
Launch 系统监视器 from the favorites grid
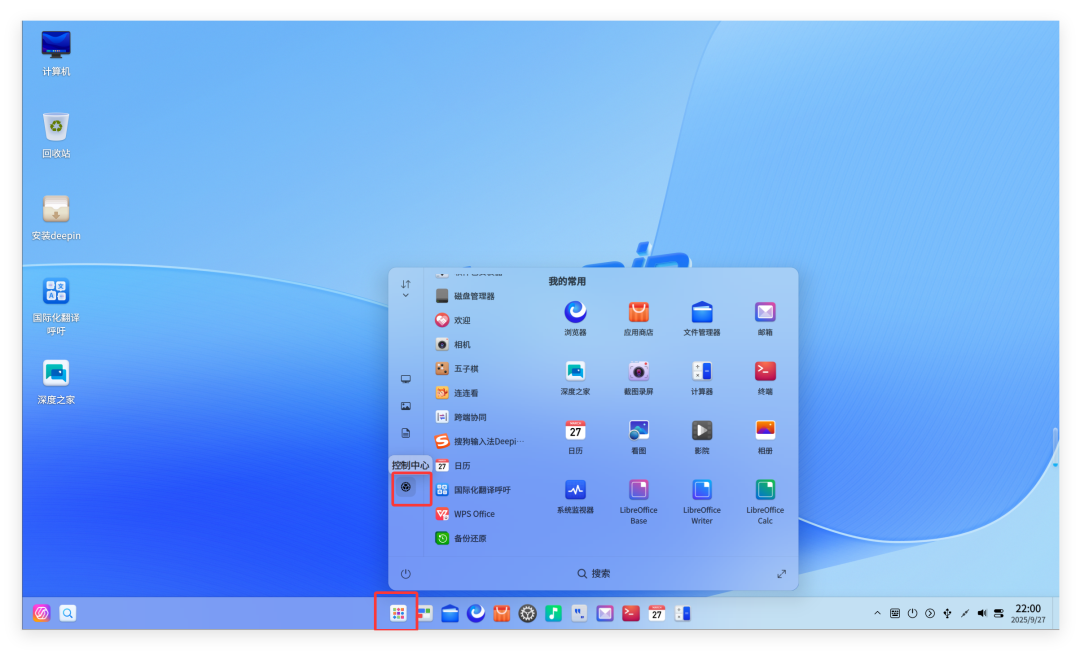(575, 496)
